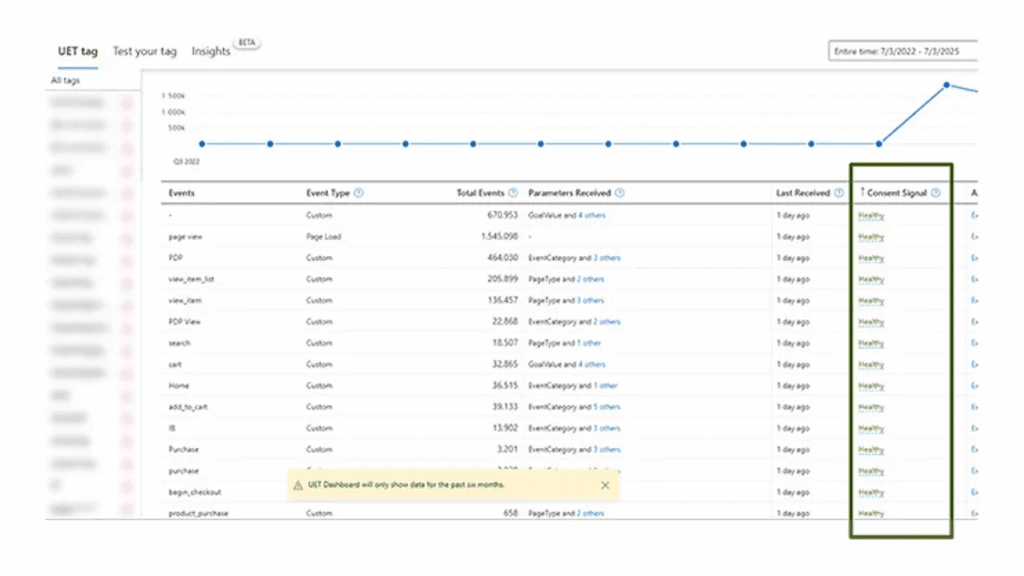1024x576 pixels.
Task: Open '2 others' link in product_purchase row
Action: click(590, 513)
